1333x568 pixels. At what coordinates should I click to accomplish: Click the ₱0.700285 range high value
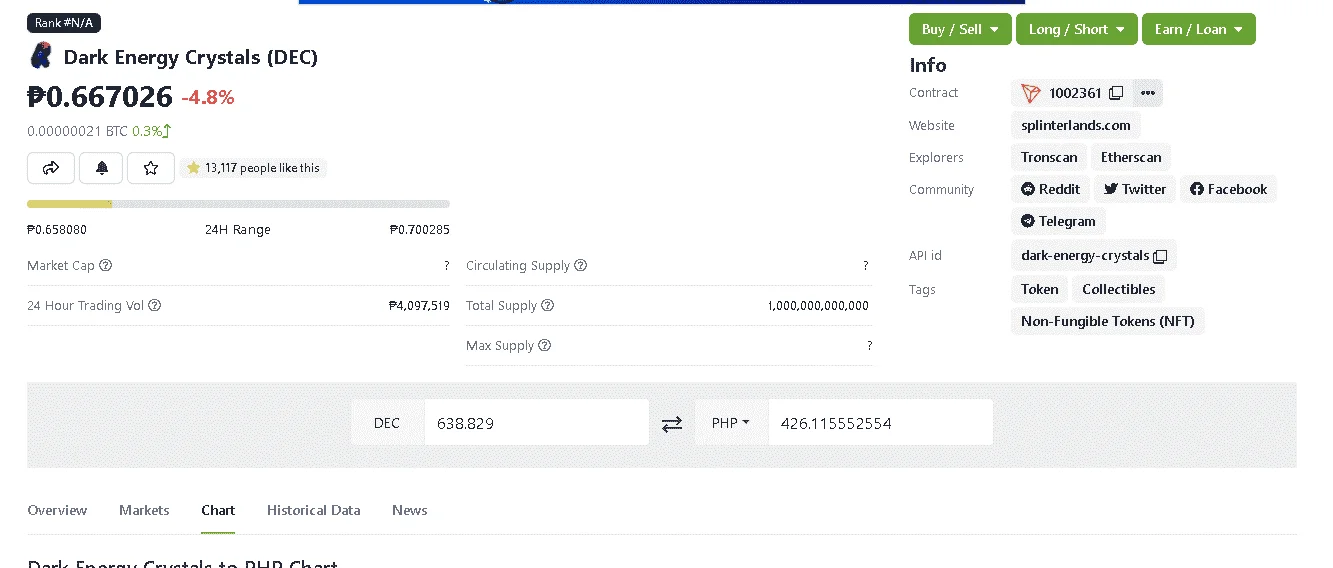pyautogui.click(x=420, y=230)
